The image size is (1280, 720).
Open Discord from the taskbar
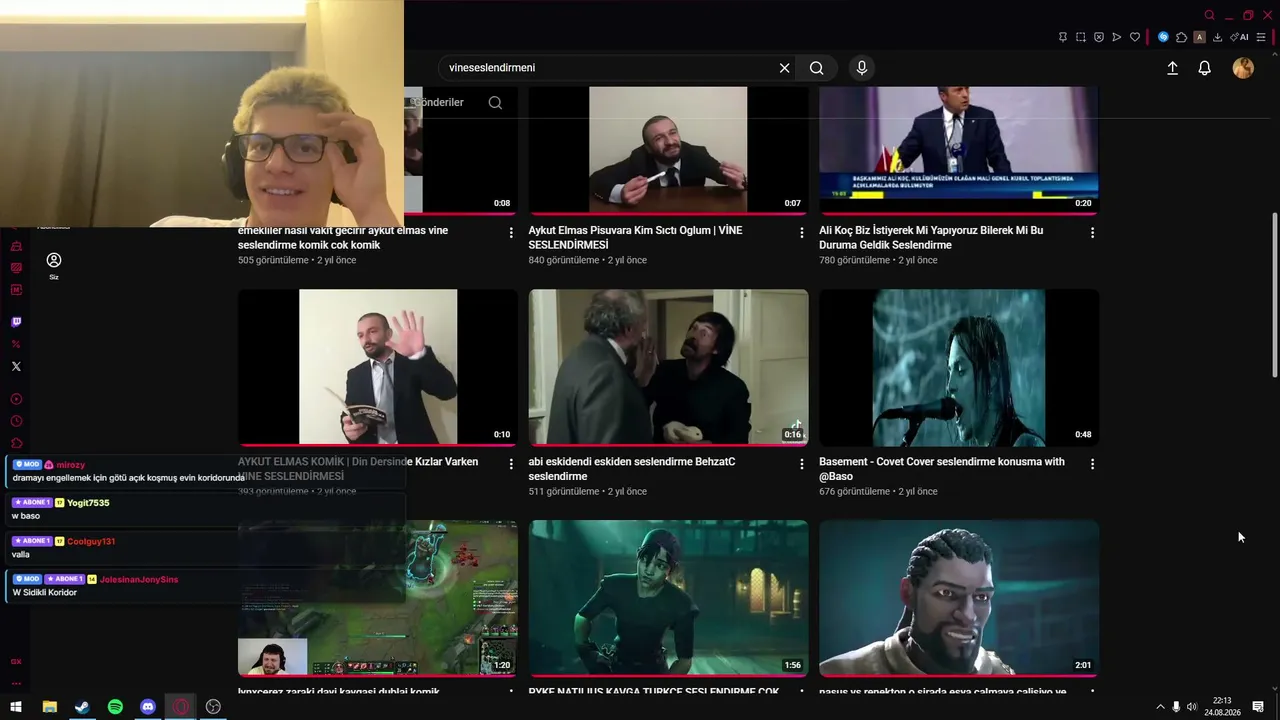point(148,707)
